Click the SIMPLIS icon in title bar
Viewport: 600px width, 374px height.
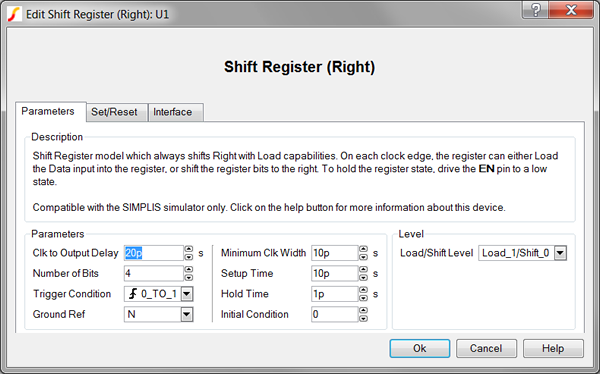coord(14,14)
